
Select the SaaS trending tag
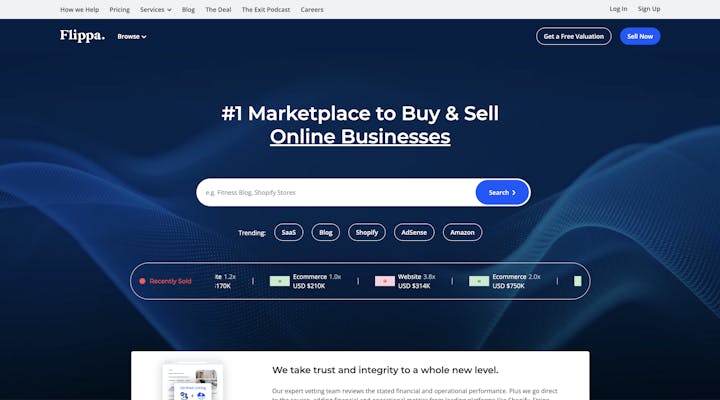pos(288,232)
